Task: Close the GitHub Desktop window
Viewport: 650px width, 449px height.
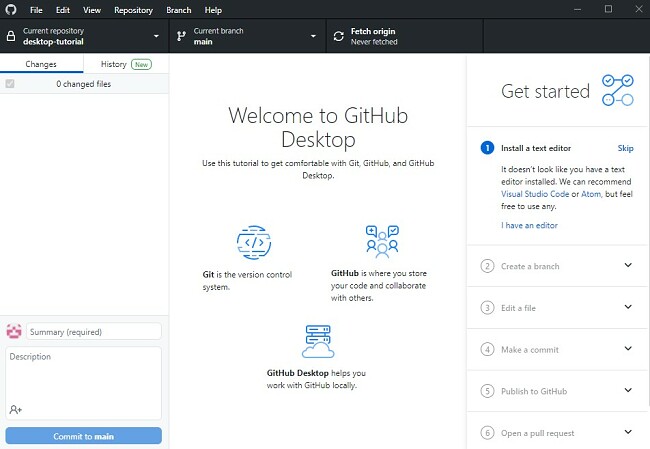Action: coord(639,9)
